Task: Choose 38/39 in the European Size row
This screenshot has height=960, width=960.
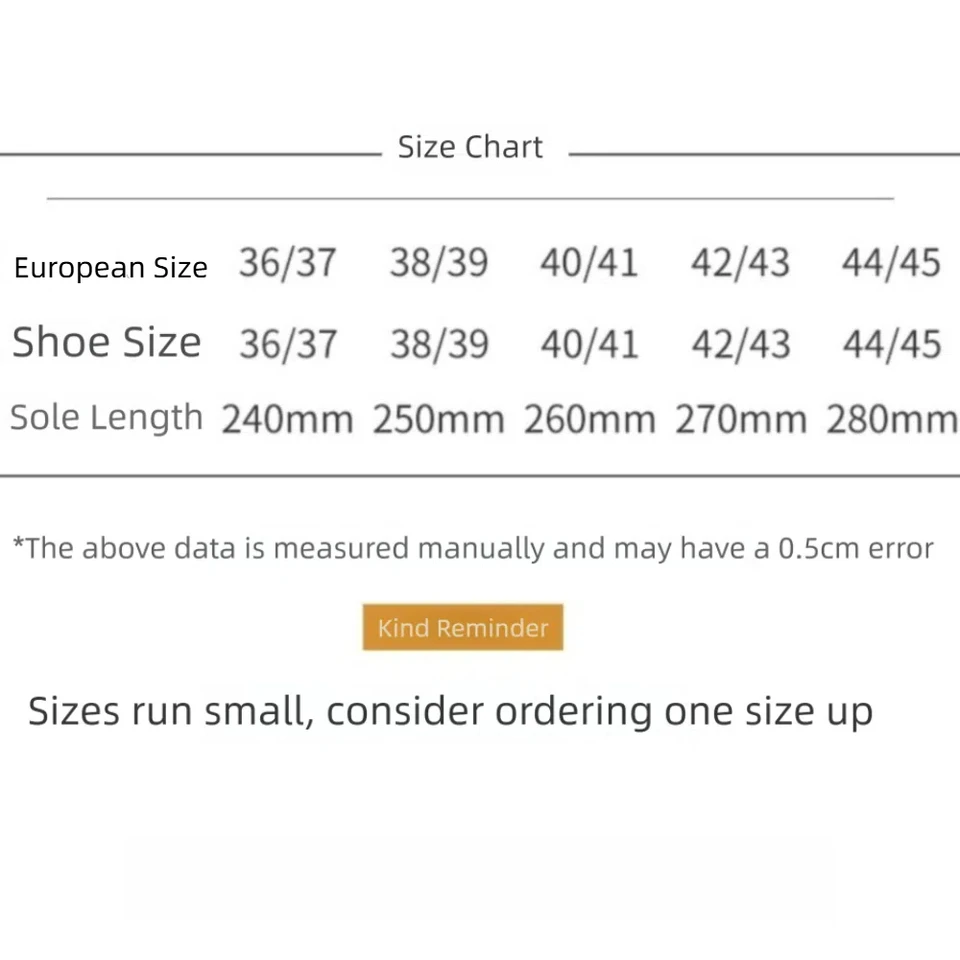Action: point(439,264)
